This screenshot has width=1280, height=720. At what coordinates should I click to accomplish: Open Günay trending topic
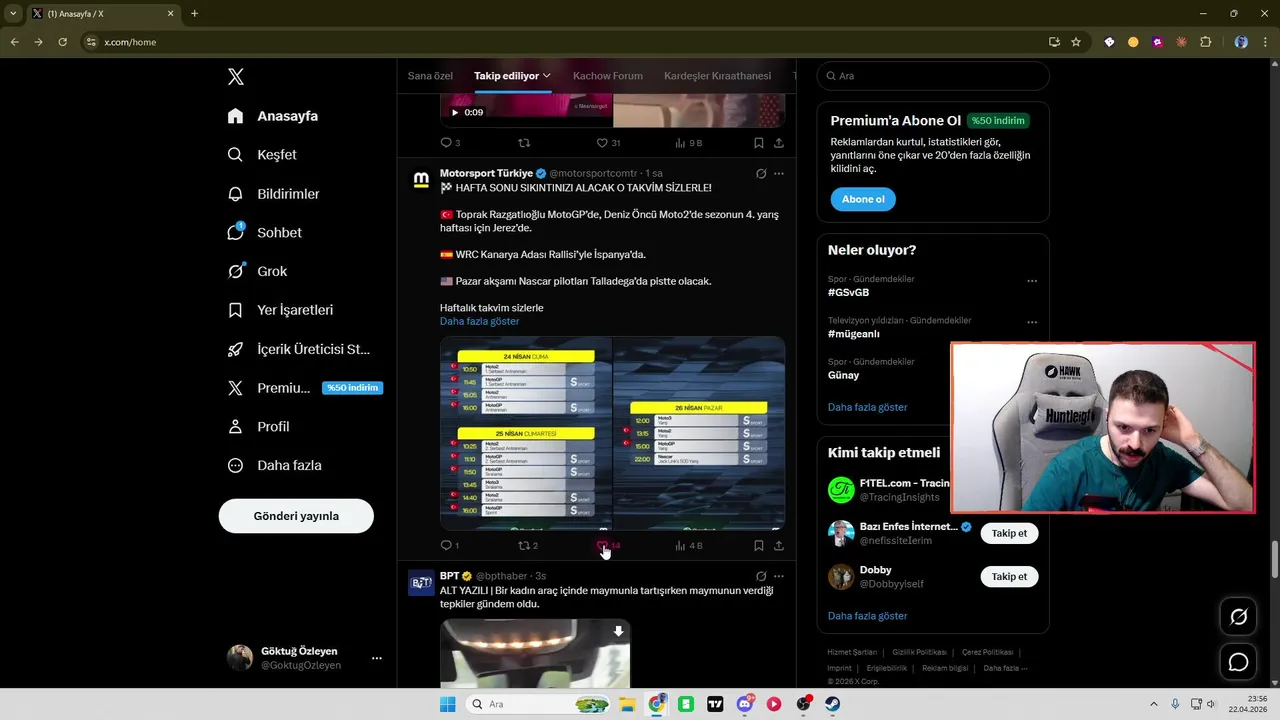pos(843,375)
